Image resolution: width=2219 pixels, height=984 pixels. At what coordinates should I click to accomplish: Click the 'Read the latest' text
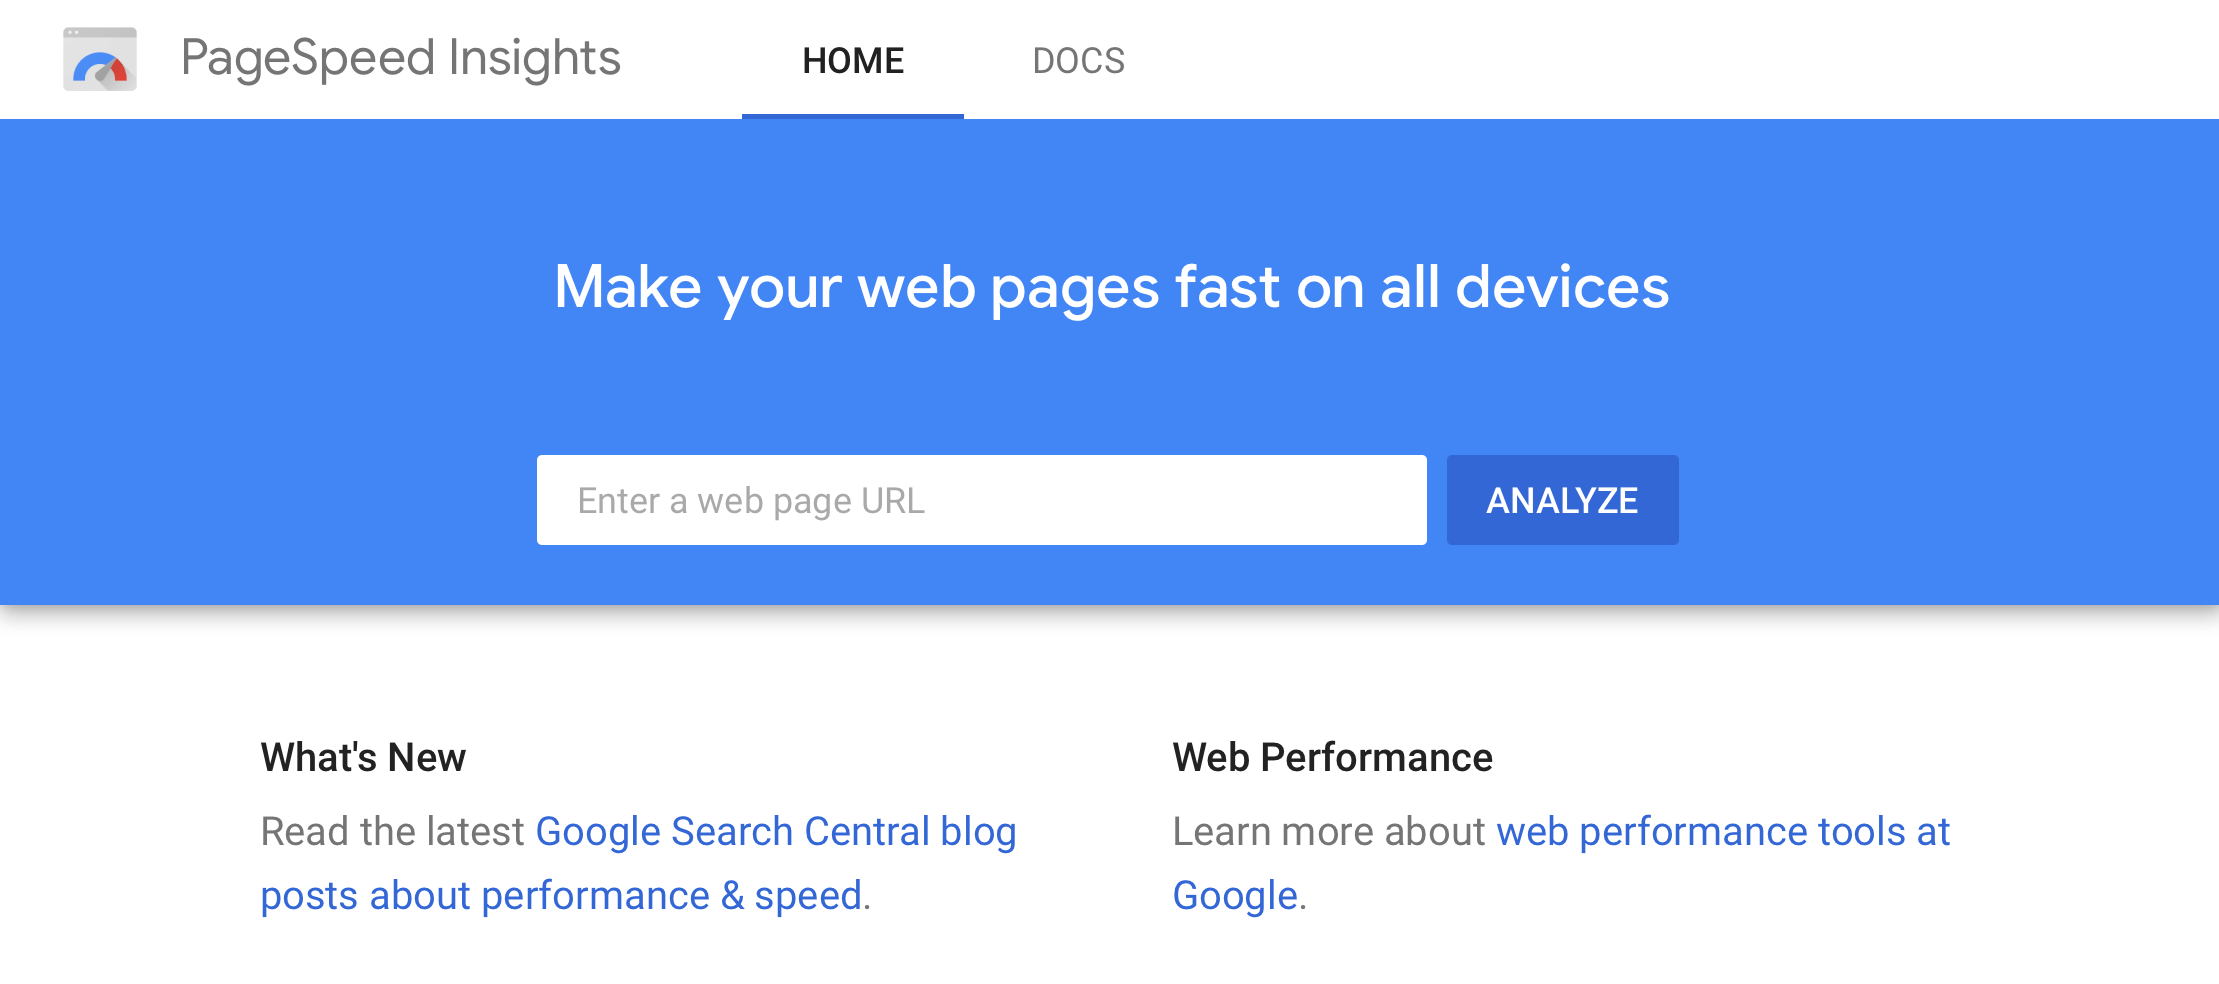[392, 832]
